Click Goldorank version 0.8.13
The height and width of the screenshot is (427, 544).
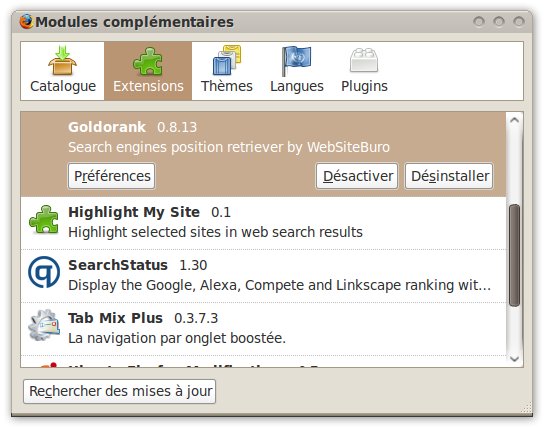pos(177,127)
